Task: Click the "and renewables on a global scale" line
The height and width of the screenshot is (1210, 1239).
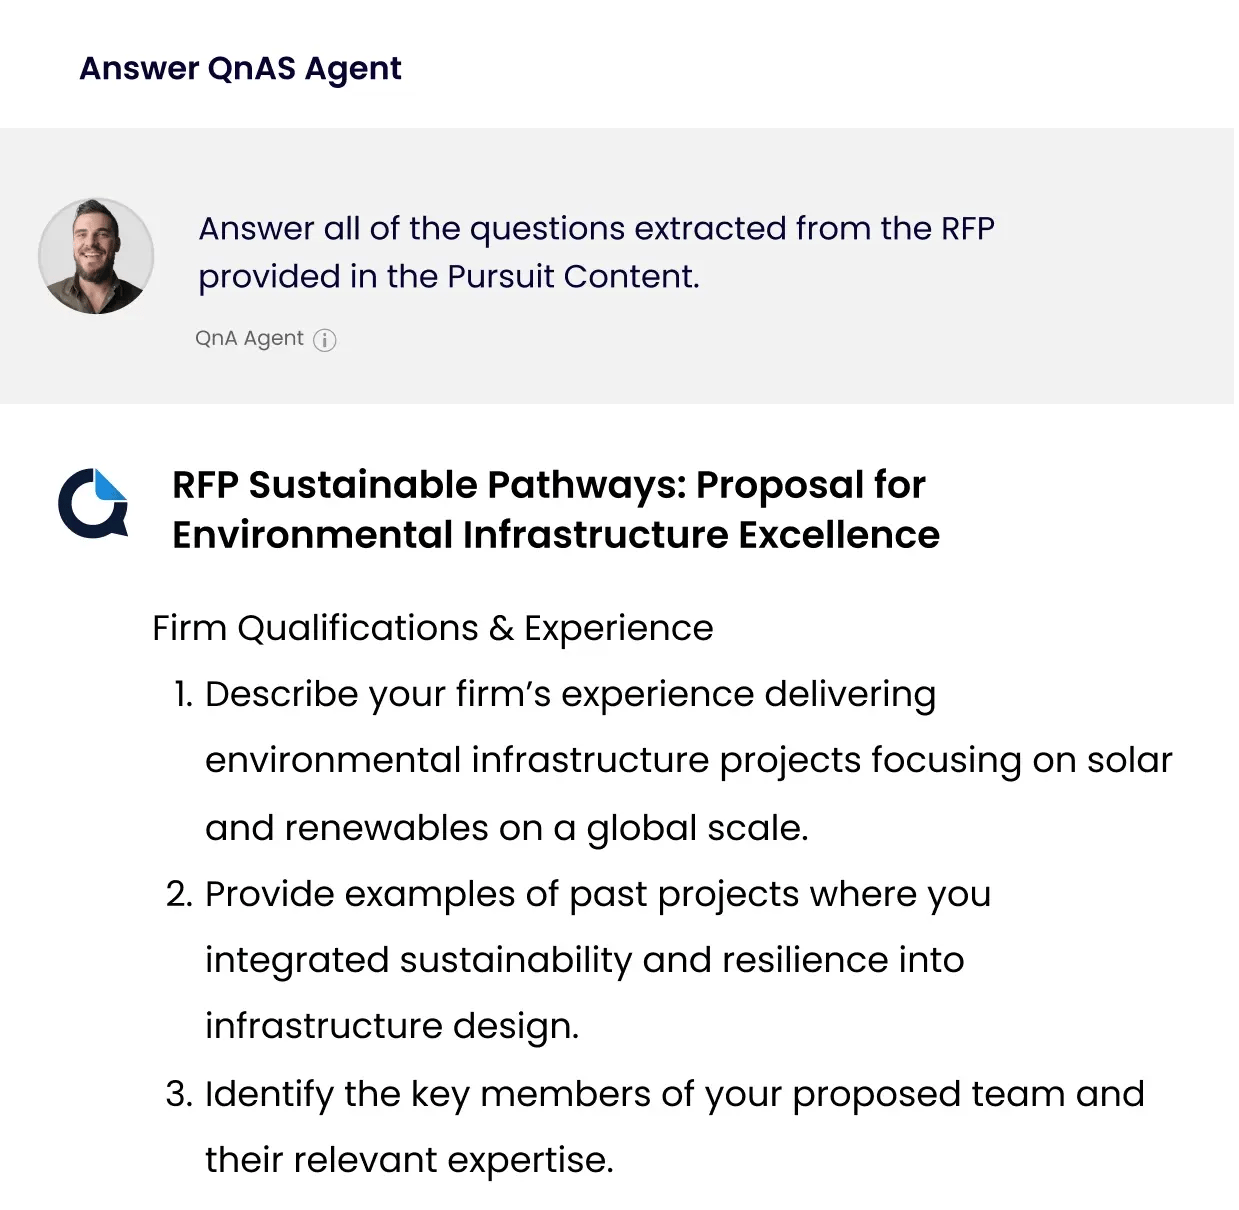Action: 506,828
